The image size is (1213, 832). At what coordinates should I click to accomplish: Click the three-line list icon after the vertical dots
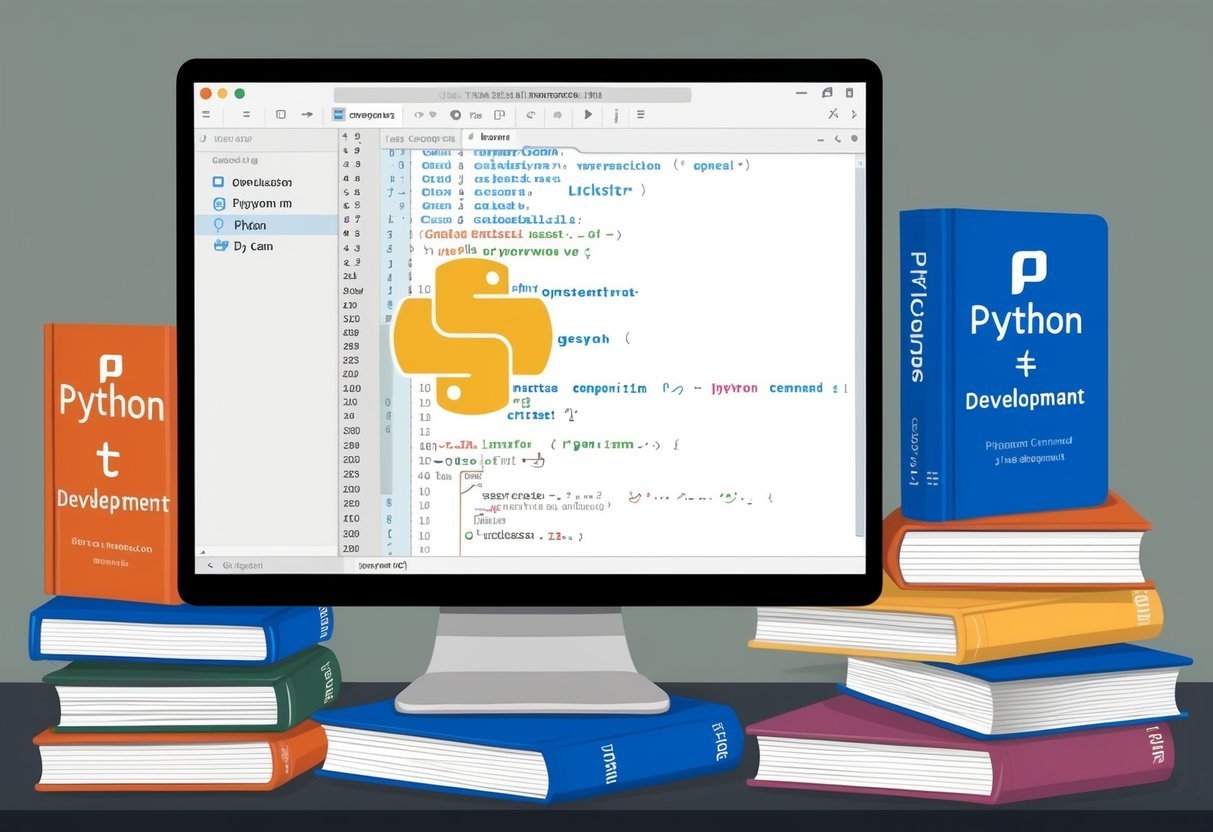(640, 115)
